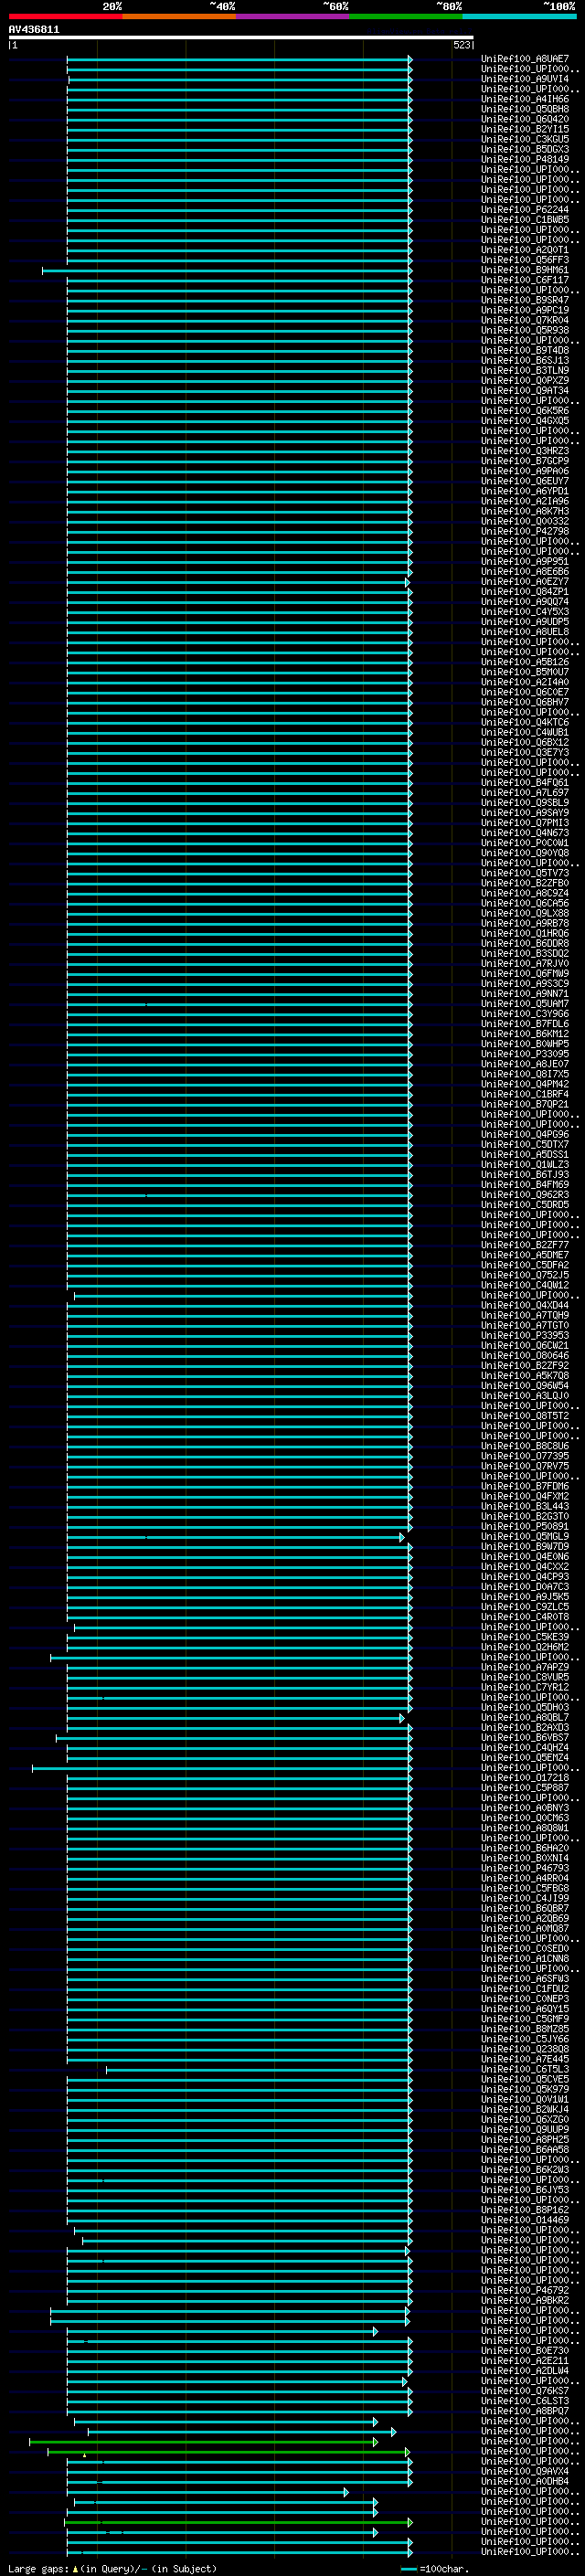585x2576 pixels.
Task: Click hit label UniRef100_B3L443
Action: click(x=525, y=1506)
